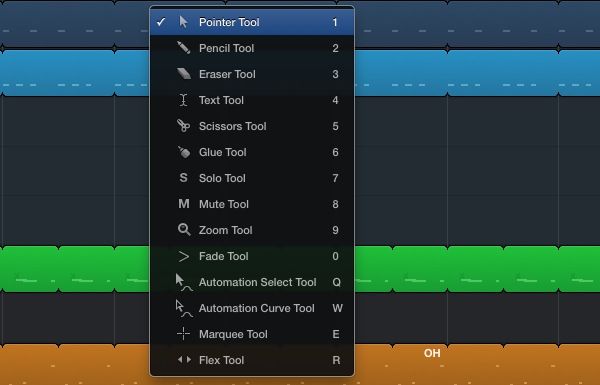Screen dimensions: 600x385
Task: Pick Text Tool in the tool menu
Action: coord(252,100)
